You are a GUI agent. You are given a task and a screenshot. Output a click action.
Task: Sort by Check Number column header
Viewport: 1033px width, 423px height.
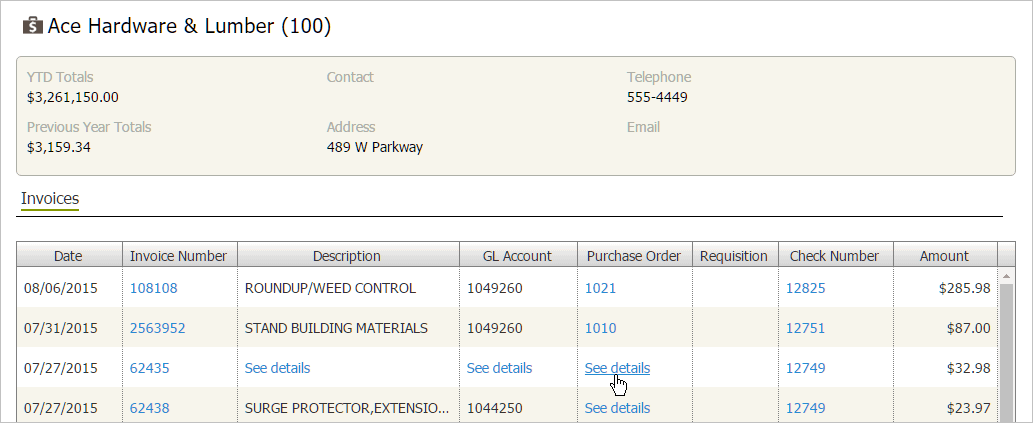(x=834, y=256)
